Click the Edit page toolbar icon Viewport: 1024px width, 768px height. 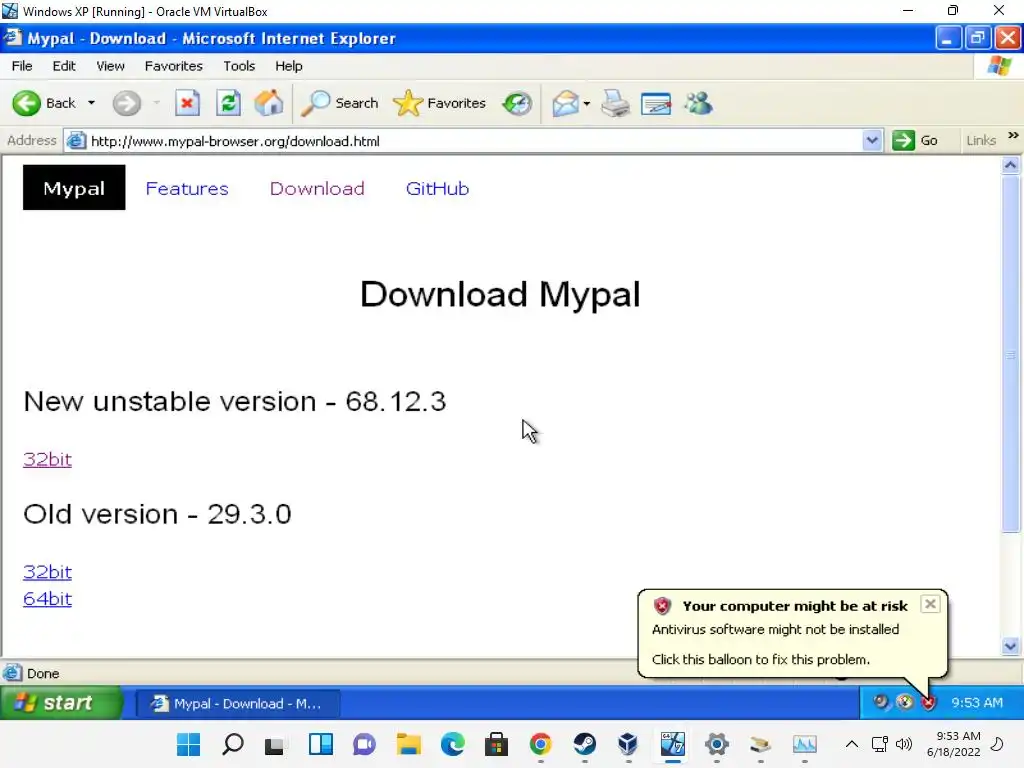pos(656,103)
